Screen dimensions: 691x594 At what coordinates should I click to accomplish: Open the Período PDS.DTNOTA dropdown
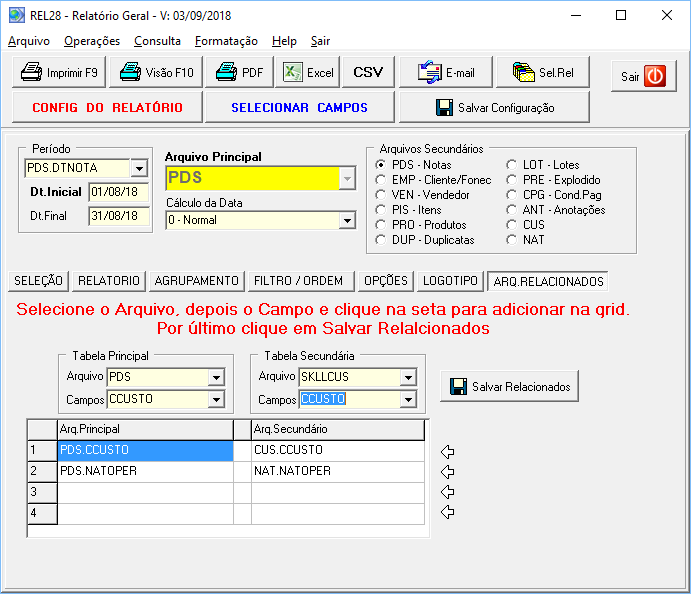[139, 168]
